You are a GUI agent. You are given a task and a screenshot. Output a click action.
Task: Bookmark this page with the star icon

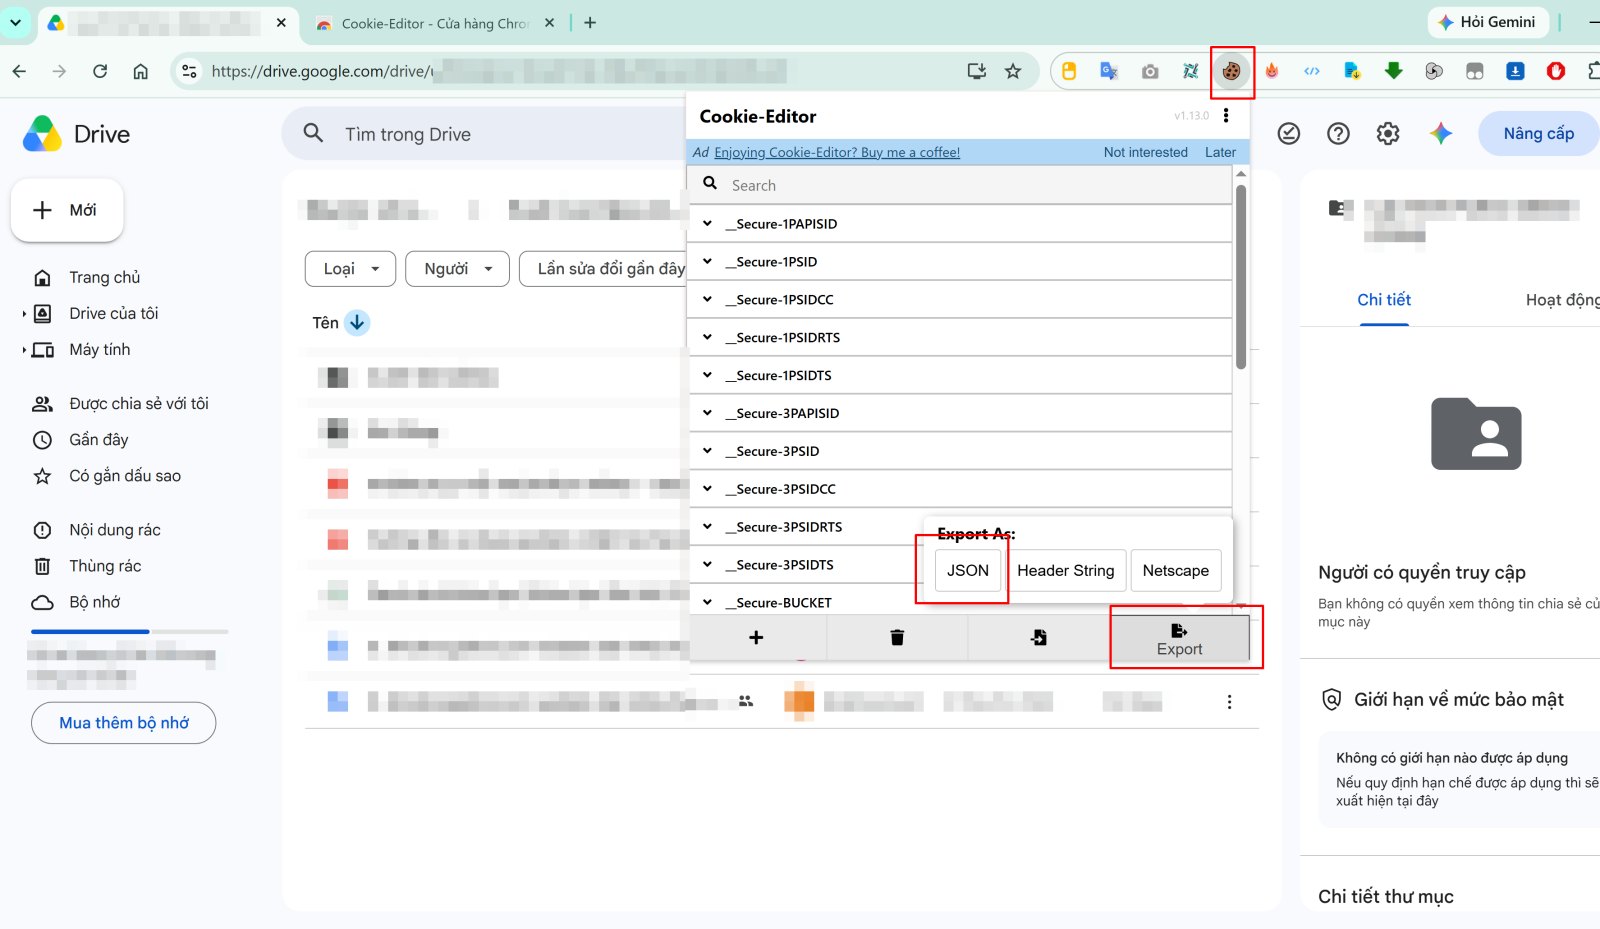[x=1013, y=71]
